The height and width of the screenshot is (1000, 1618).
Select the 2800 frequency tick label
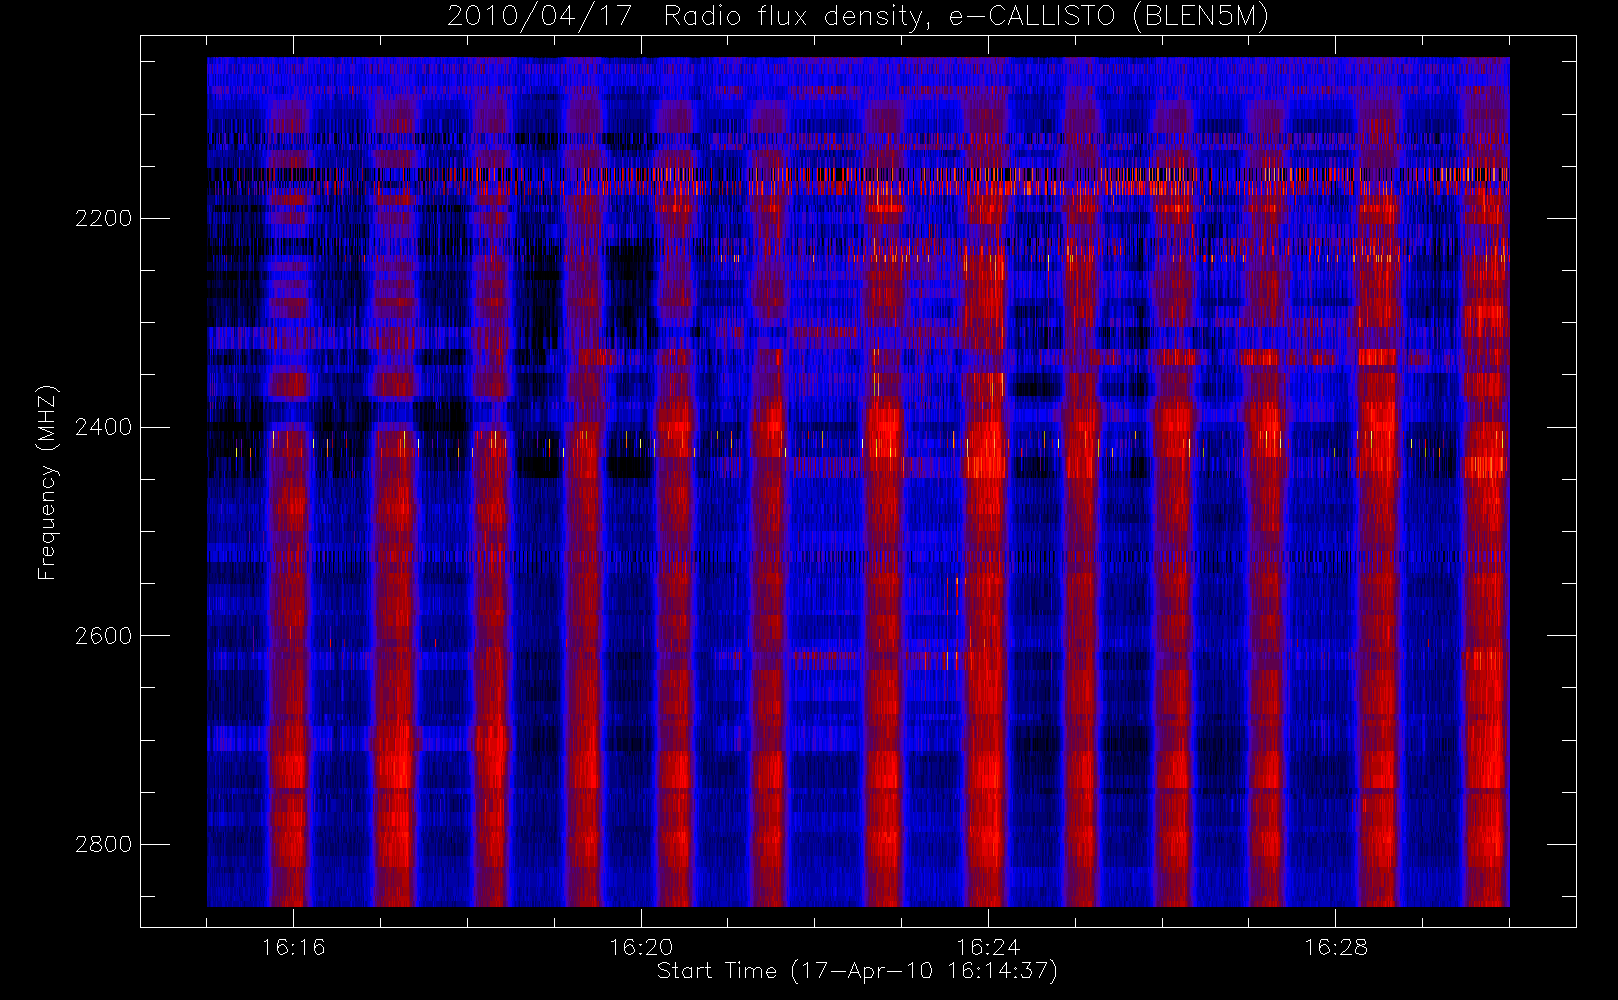coord(103,844)
